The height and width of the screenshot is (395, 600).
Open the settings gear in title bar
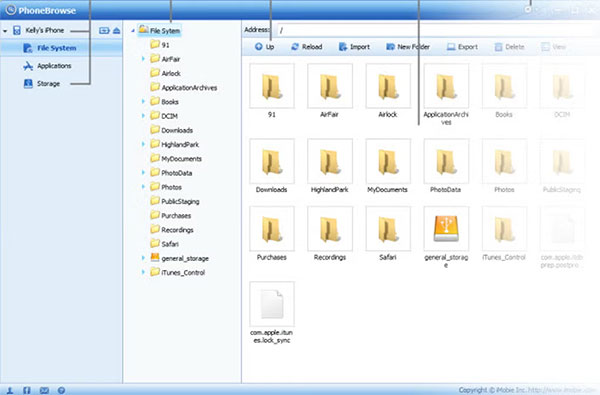click(x=528, y=10)
